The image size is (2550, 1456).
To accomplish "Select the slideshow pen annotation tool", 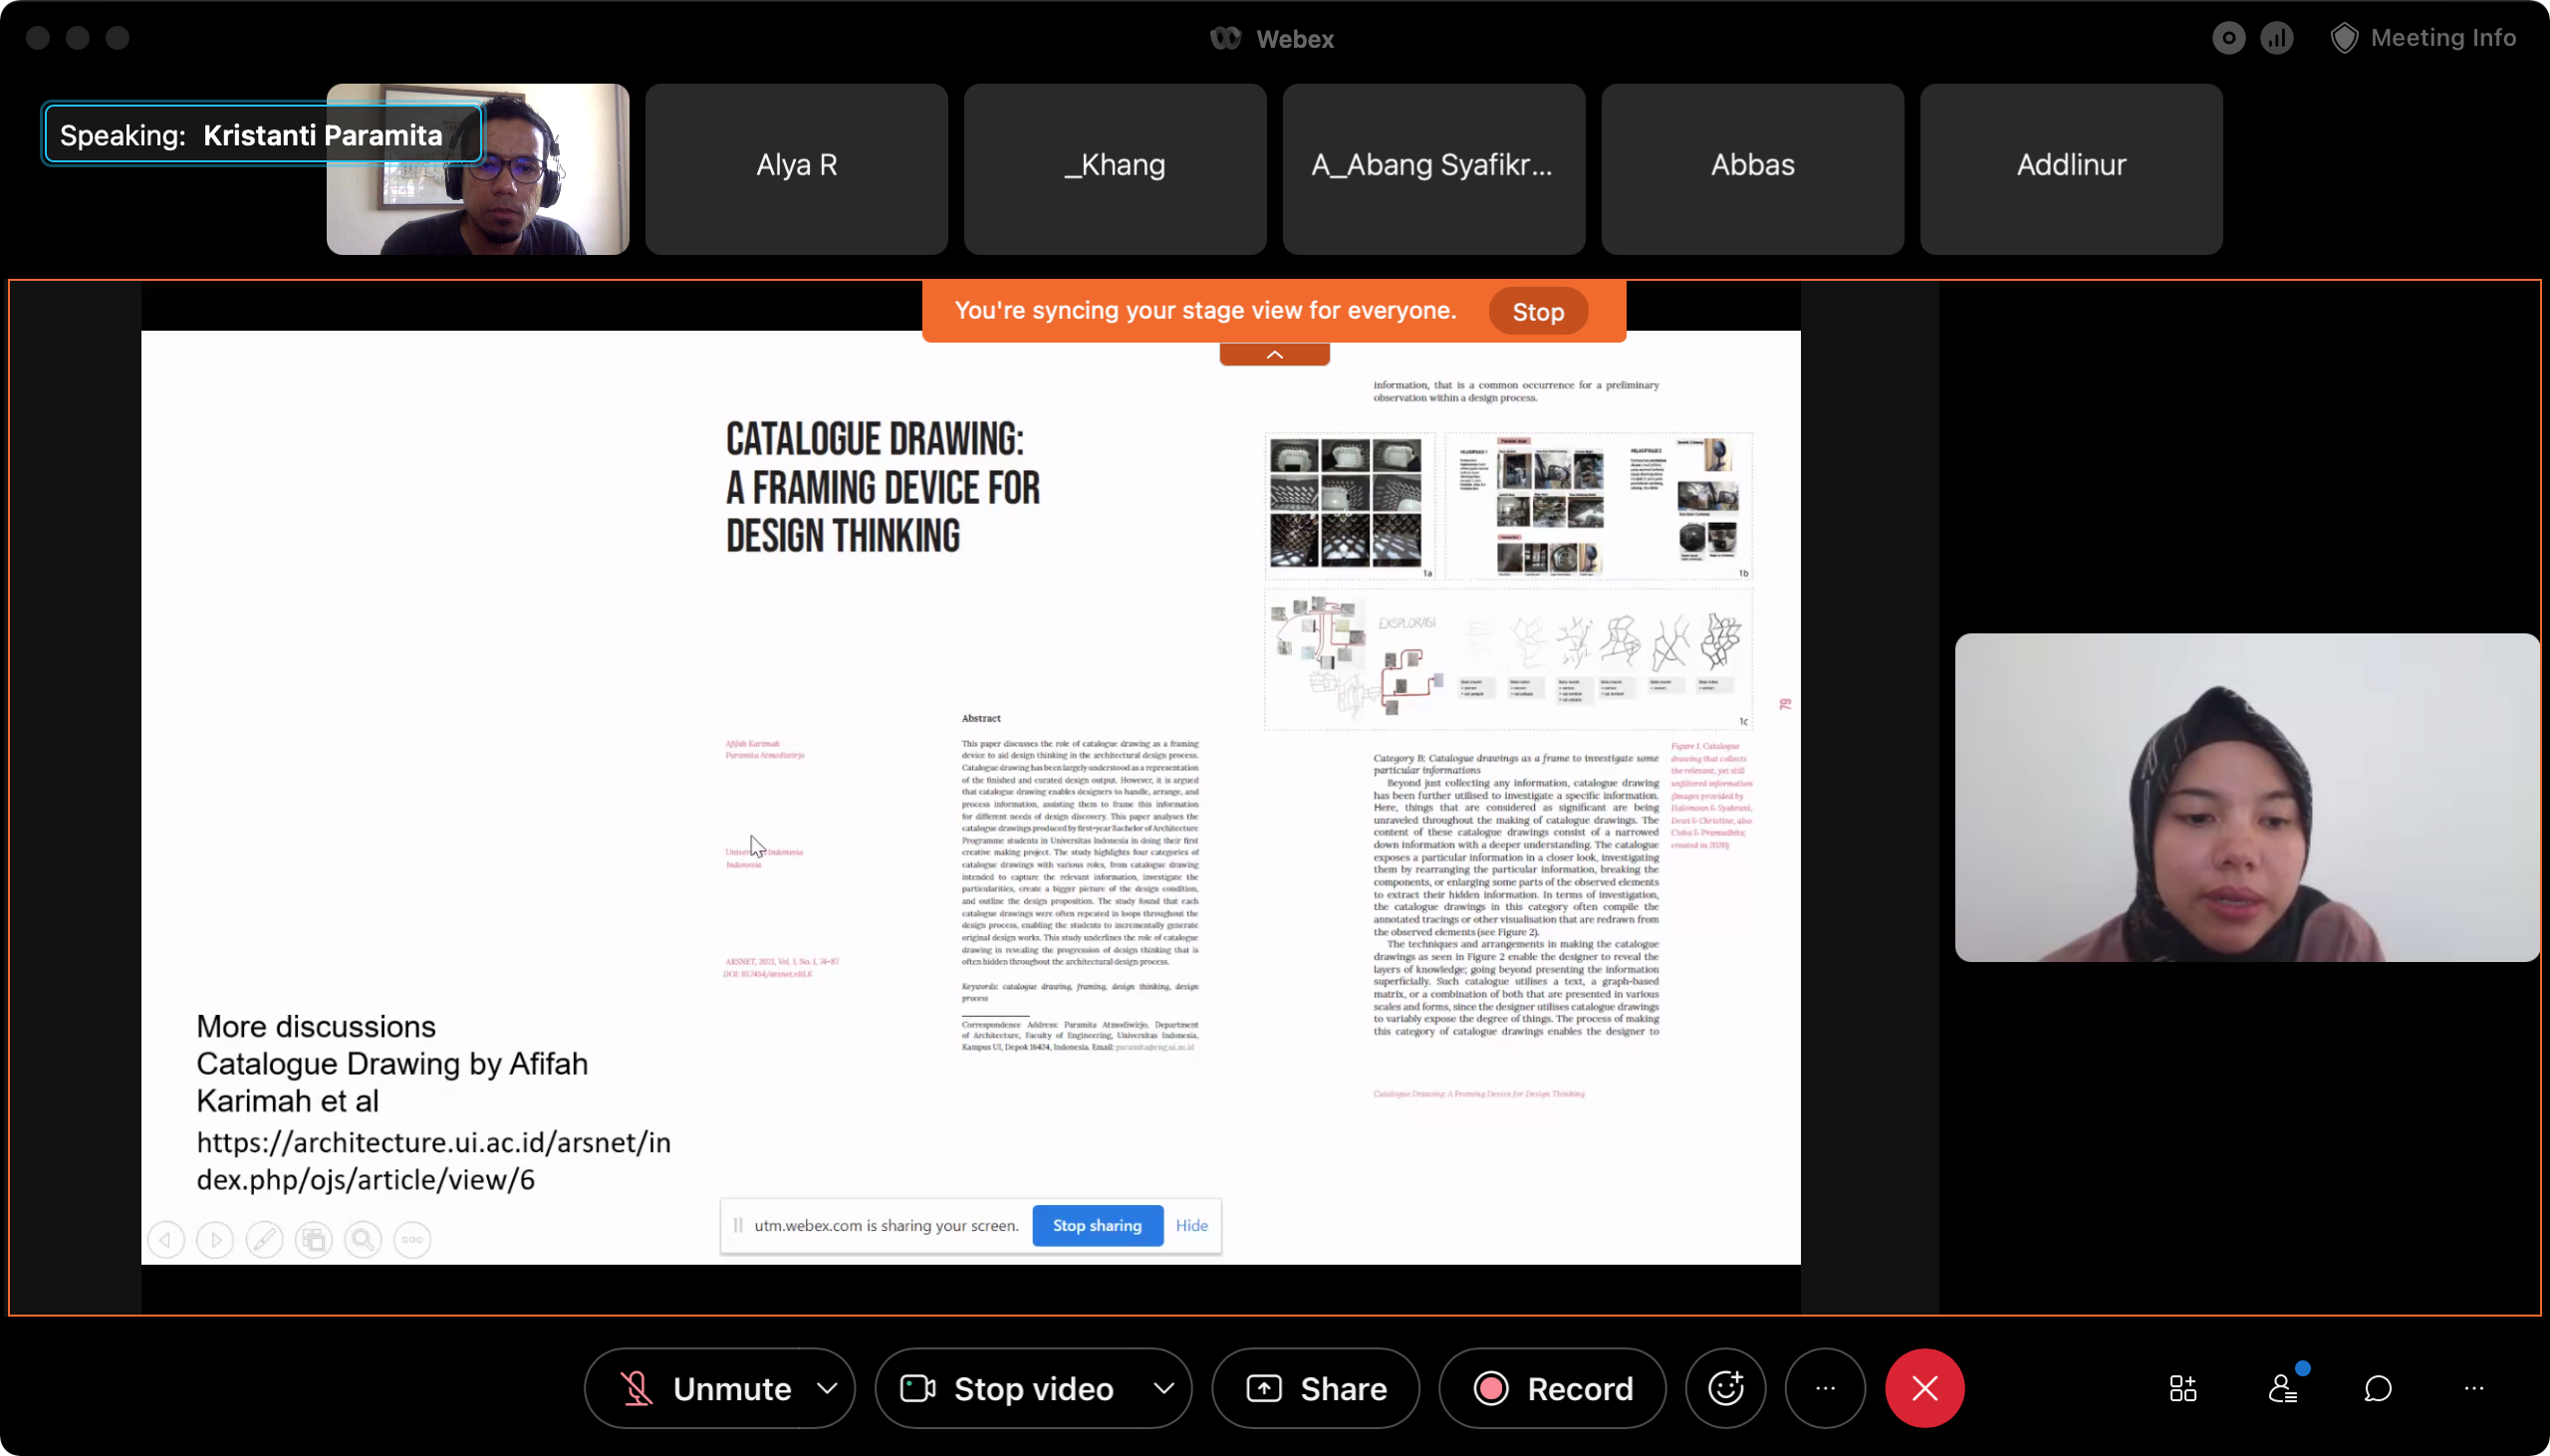I will pos(264,1240).
